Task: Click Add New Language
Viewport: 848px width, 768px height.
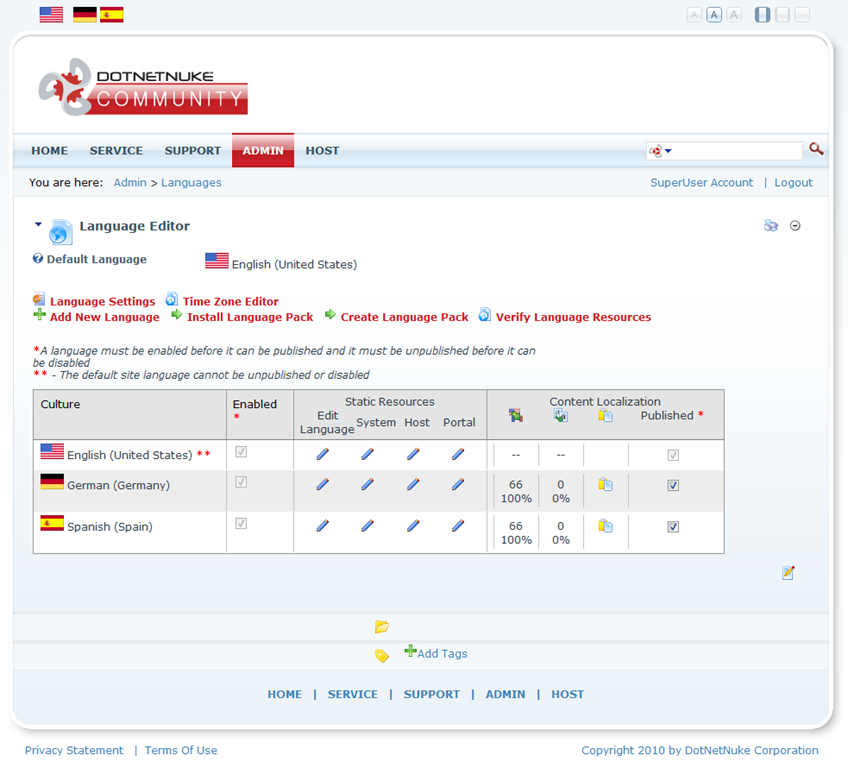Action: 105,317
